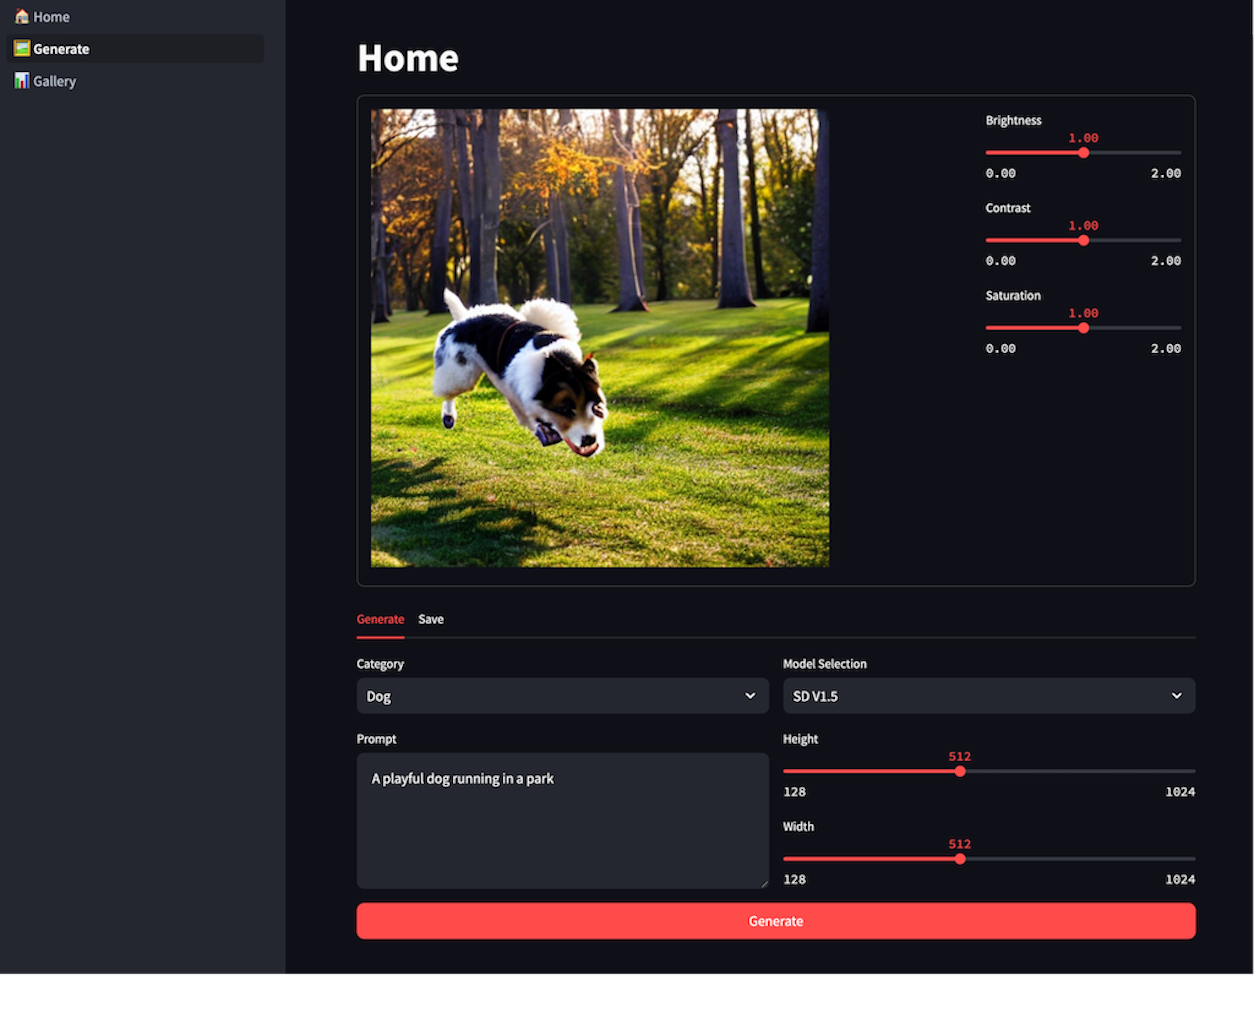Click the Width slider handle
Image resolution: width=1254 pixels, height=1024 pixels.
point(960,859)
